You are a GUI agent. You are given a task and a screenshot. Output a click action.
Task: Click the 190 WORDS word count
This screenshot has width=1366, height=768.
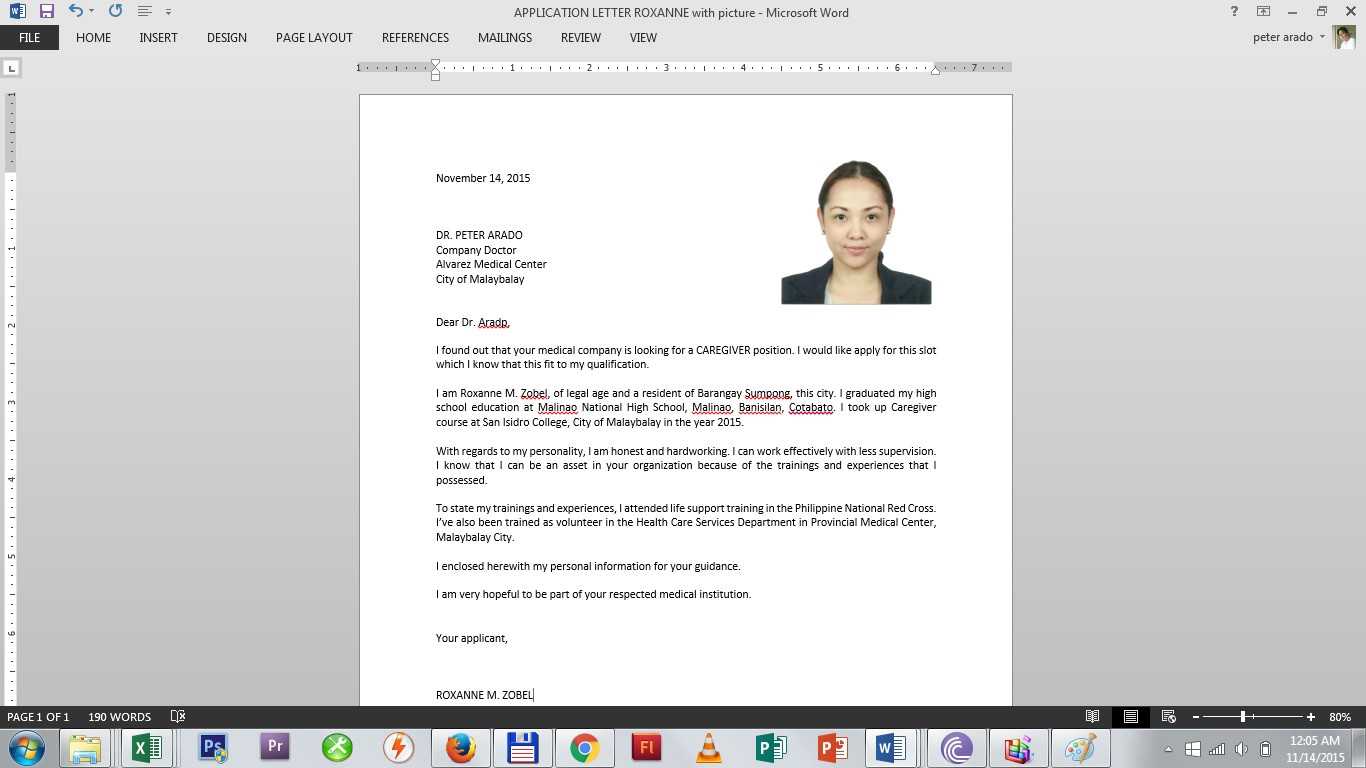coord(119,717)
